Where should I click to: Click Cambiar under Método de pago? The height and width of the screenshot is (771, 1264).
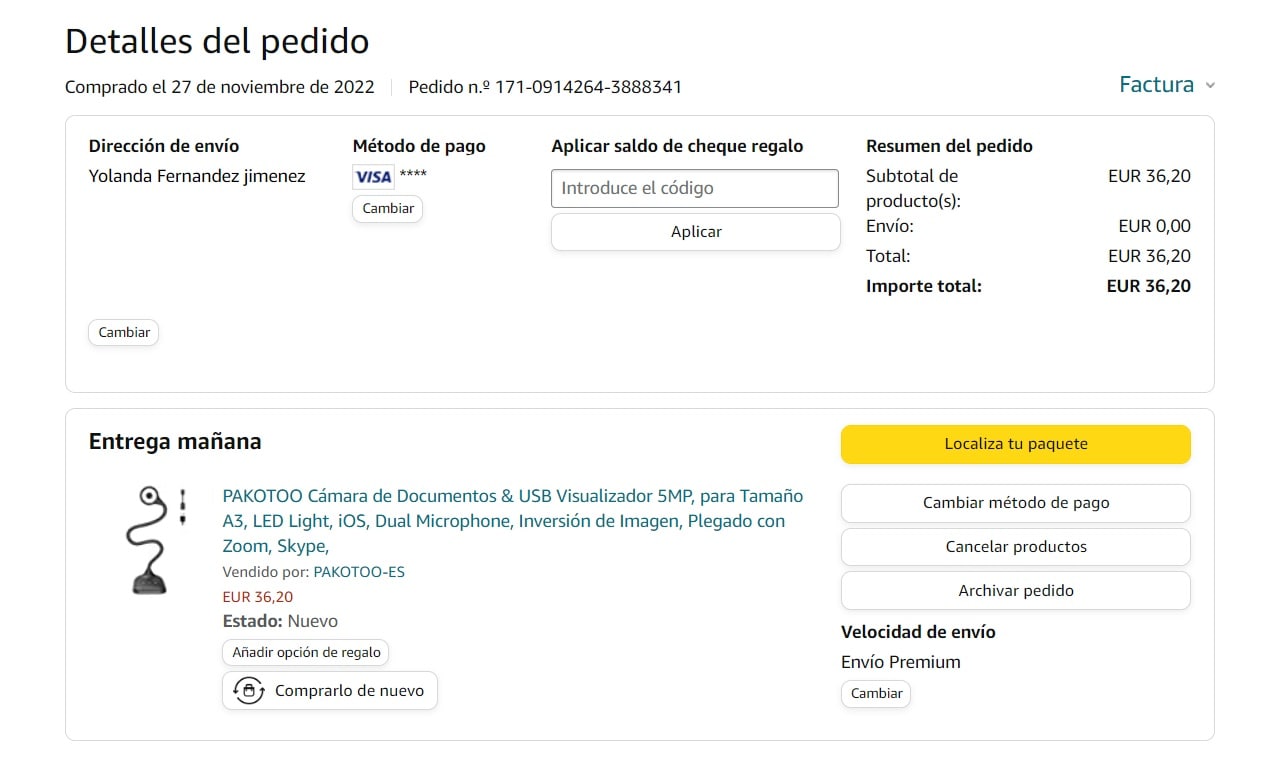click(x=387, y=209)
